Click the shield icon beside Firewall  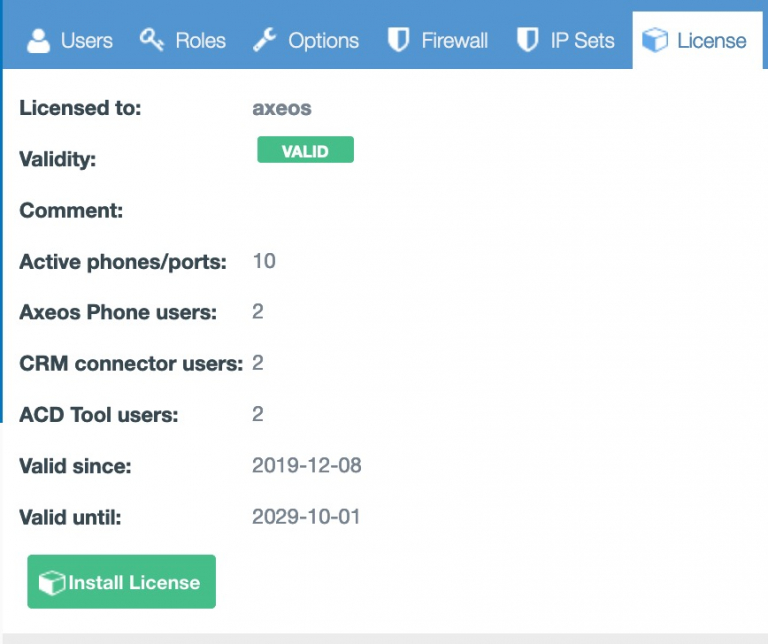[399, 40]
